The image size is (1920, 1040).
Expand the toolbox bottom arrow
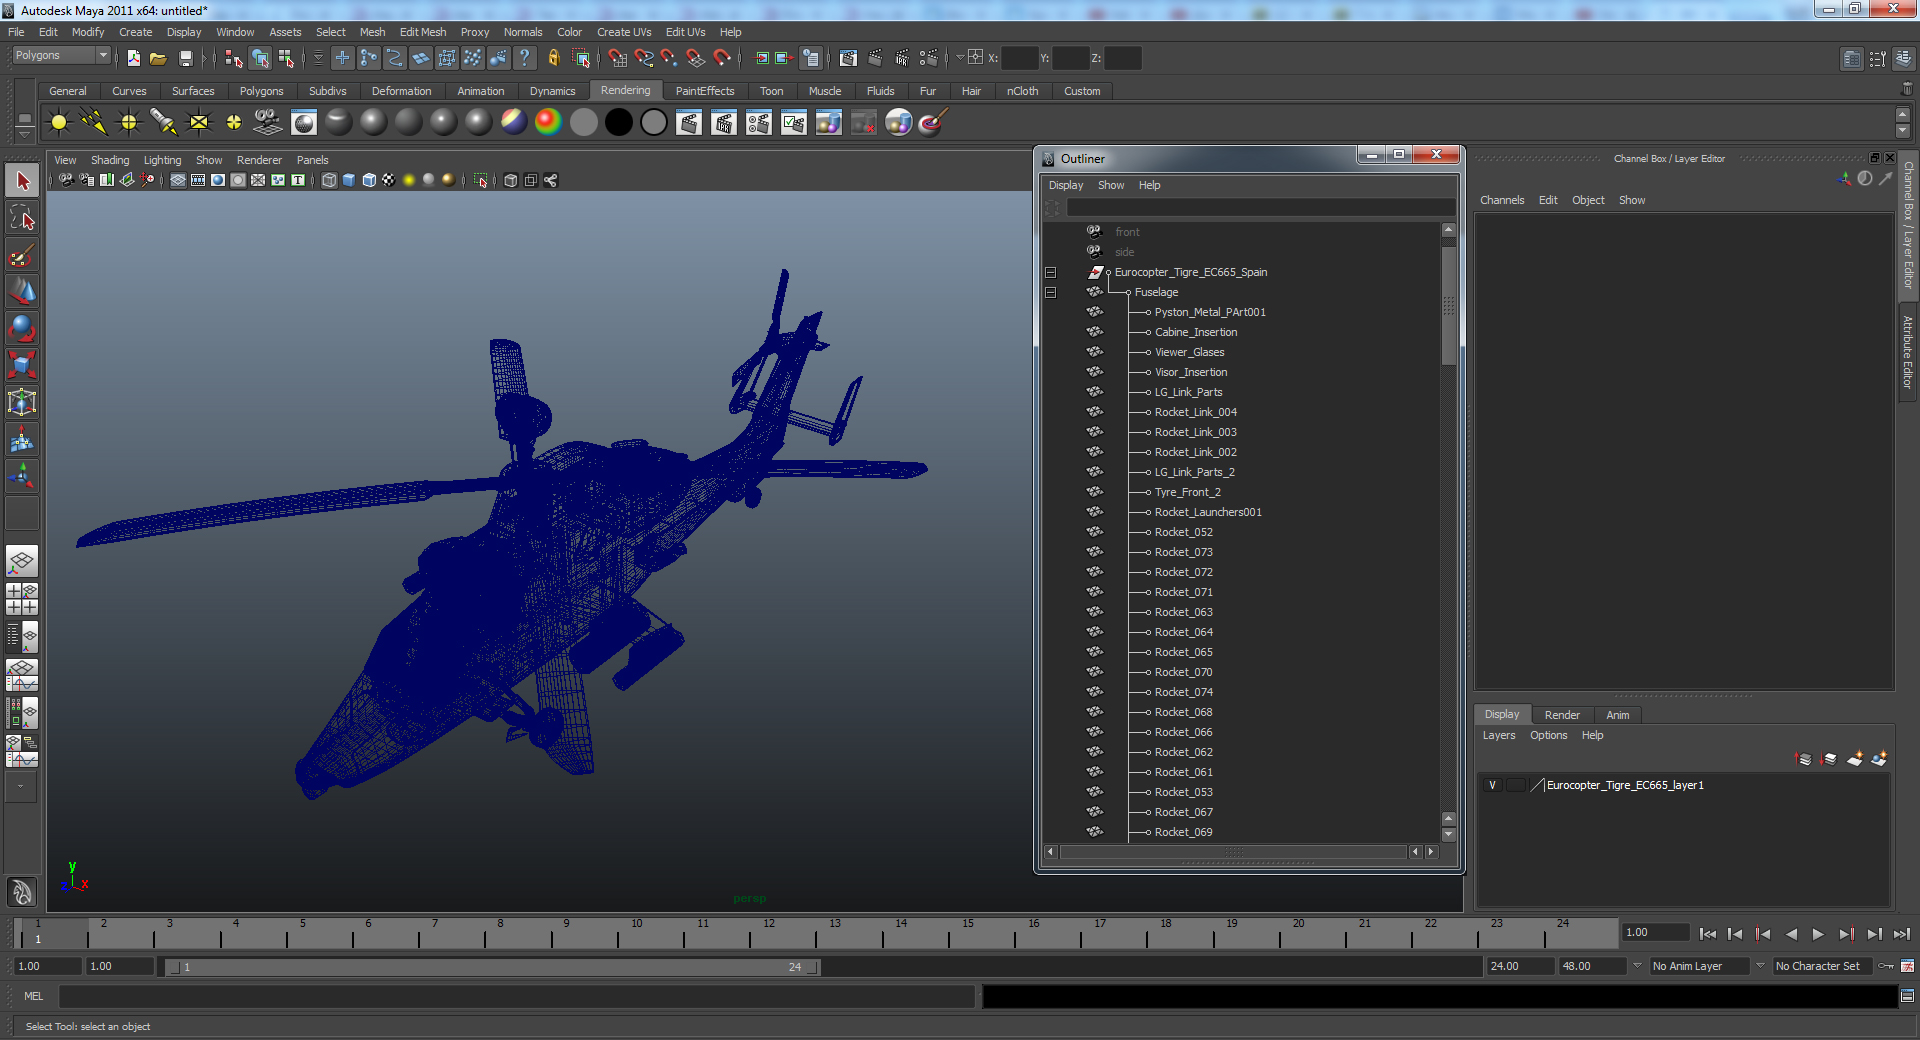coord(22,786)
